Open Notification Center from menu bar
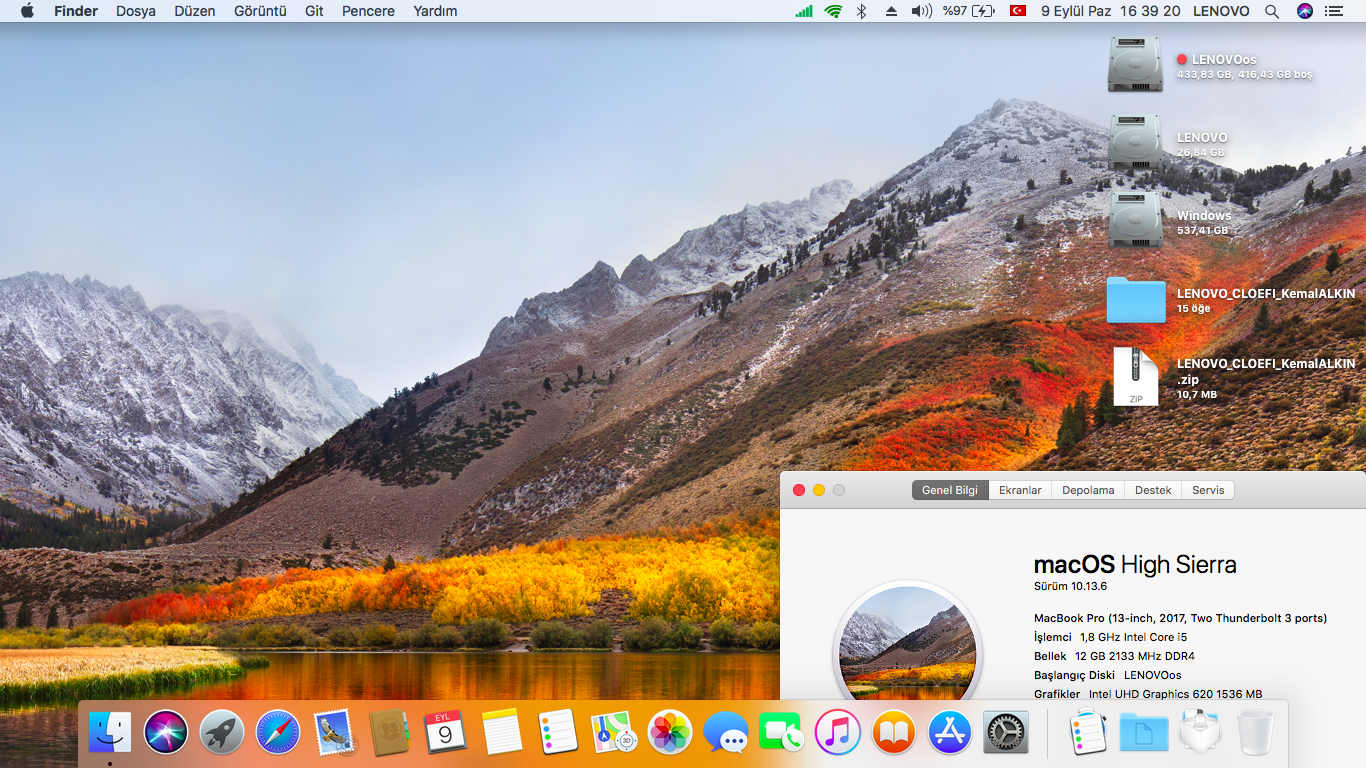This screenshot has width=1366, height=768. [x=1333, y=11]
